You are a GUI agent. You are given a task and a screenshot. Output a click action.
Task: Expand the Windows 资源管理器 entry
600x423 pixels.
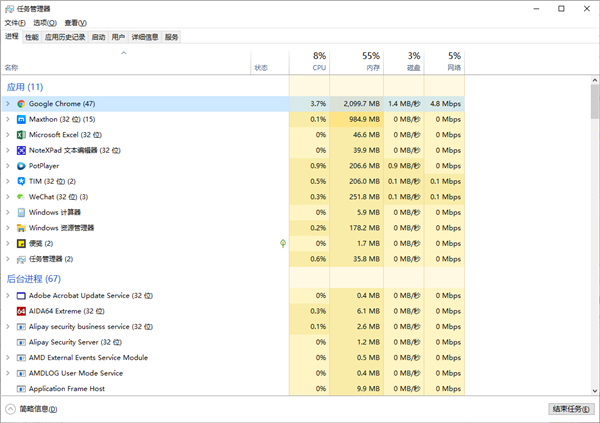point(8,228)
